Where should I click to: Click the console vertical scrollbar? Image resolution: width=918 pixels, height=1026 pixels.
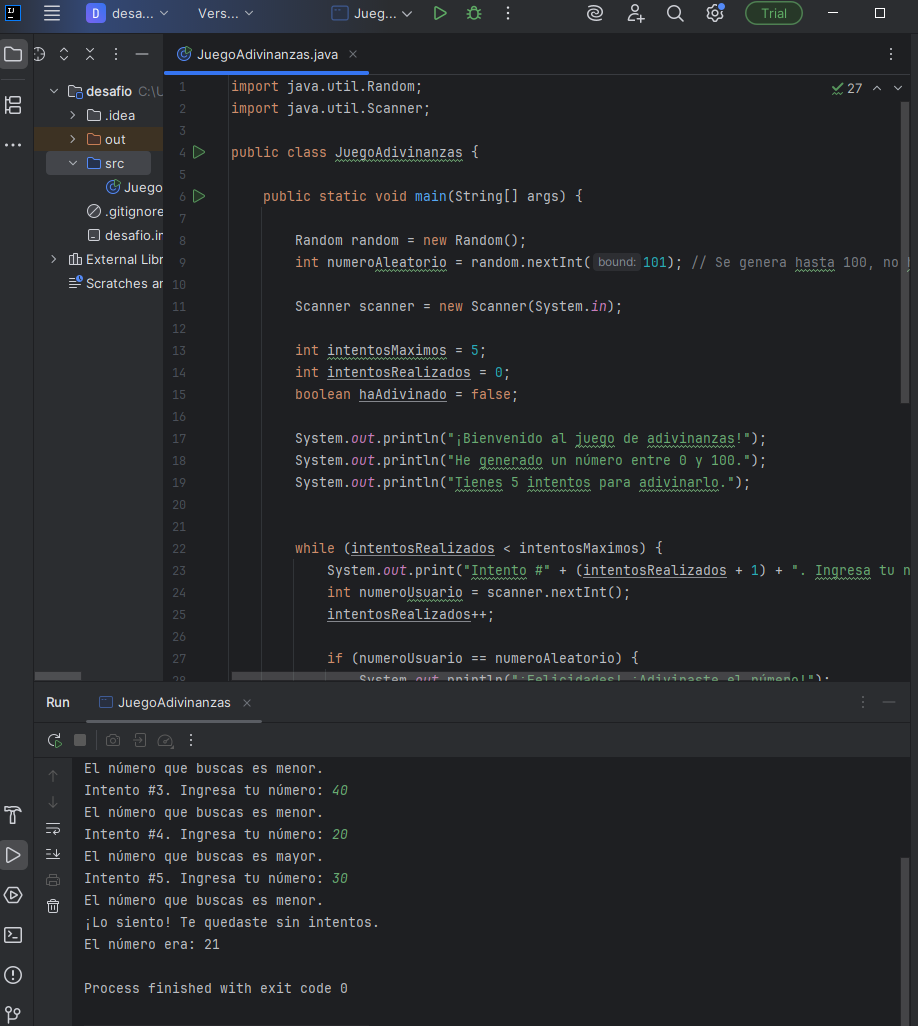click(x=905, y=942)
